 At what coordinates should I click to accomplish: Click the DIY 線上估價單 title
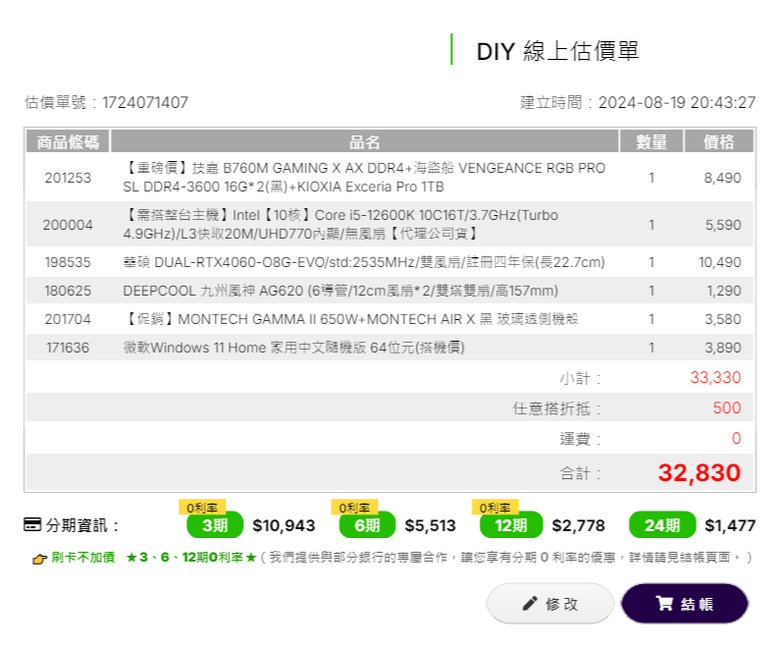tap(558, 51)
